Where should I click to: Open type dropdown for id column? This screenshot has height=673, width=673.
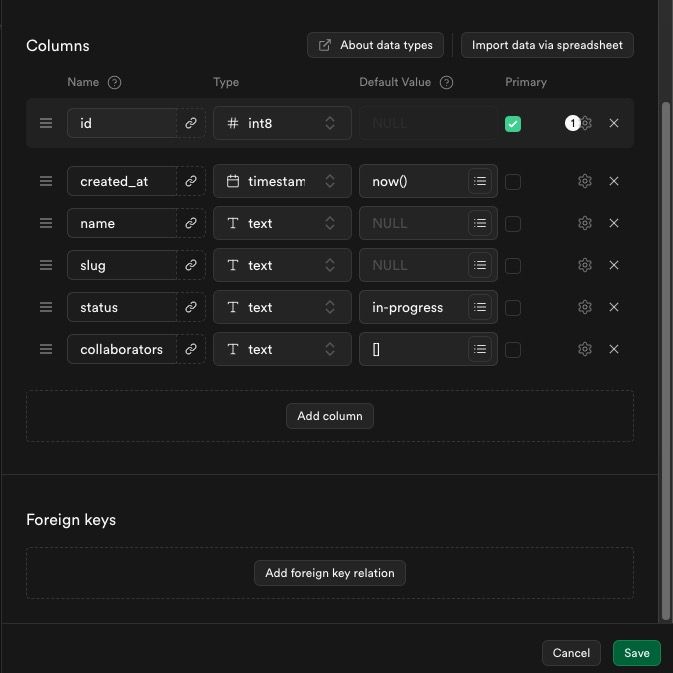282,123
